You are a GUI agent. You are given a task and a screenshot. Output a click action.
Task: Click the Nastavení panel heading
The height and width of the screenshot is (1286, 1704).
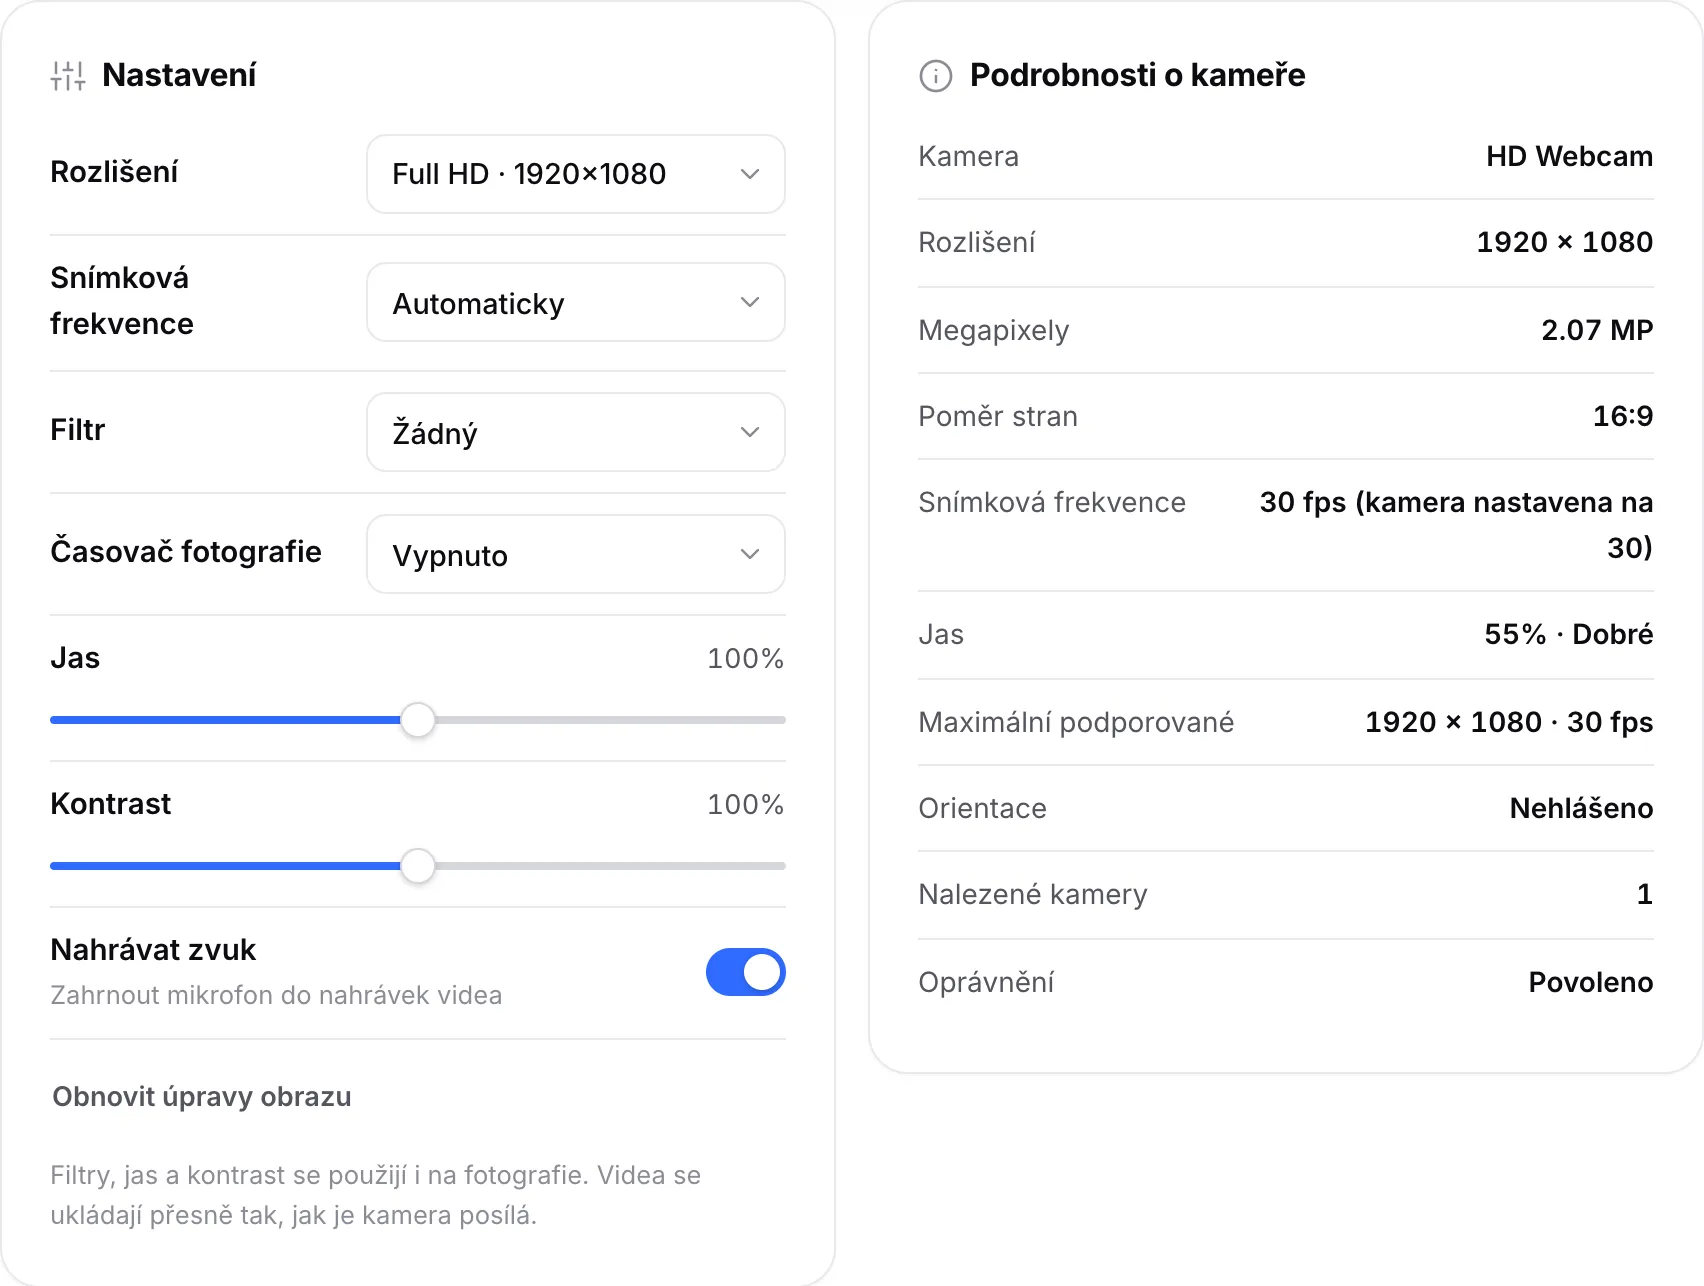179,75
